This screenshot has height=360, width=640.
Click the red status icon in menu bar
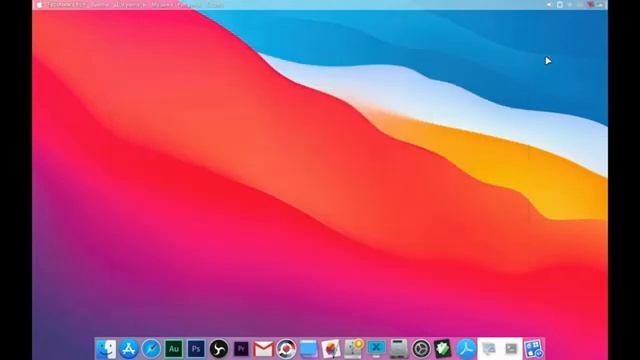[x=590, y=5]
